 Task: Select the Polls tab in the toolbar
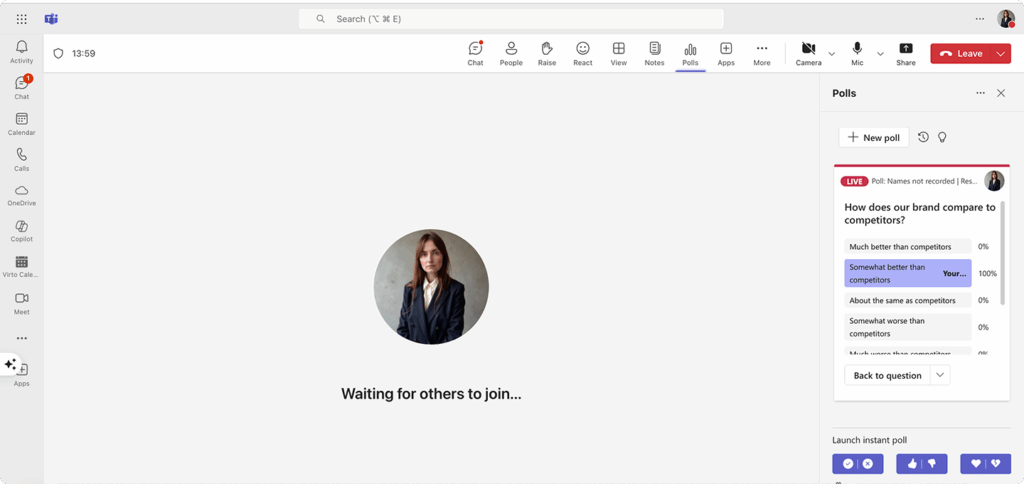690,54
